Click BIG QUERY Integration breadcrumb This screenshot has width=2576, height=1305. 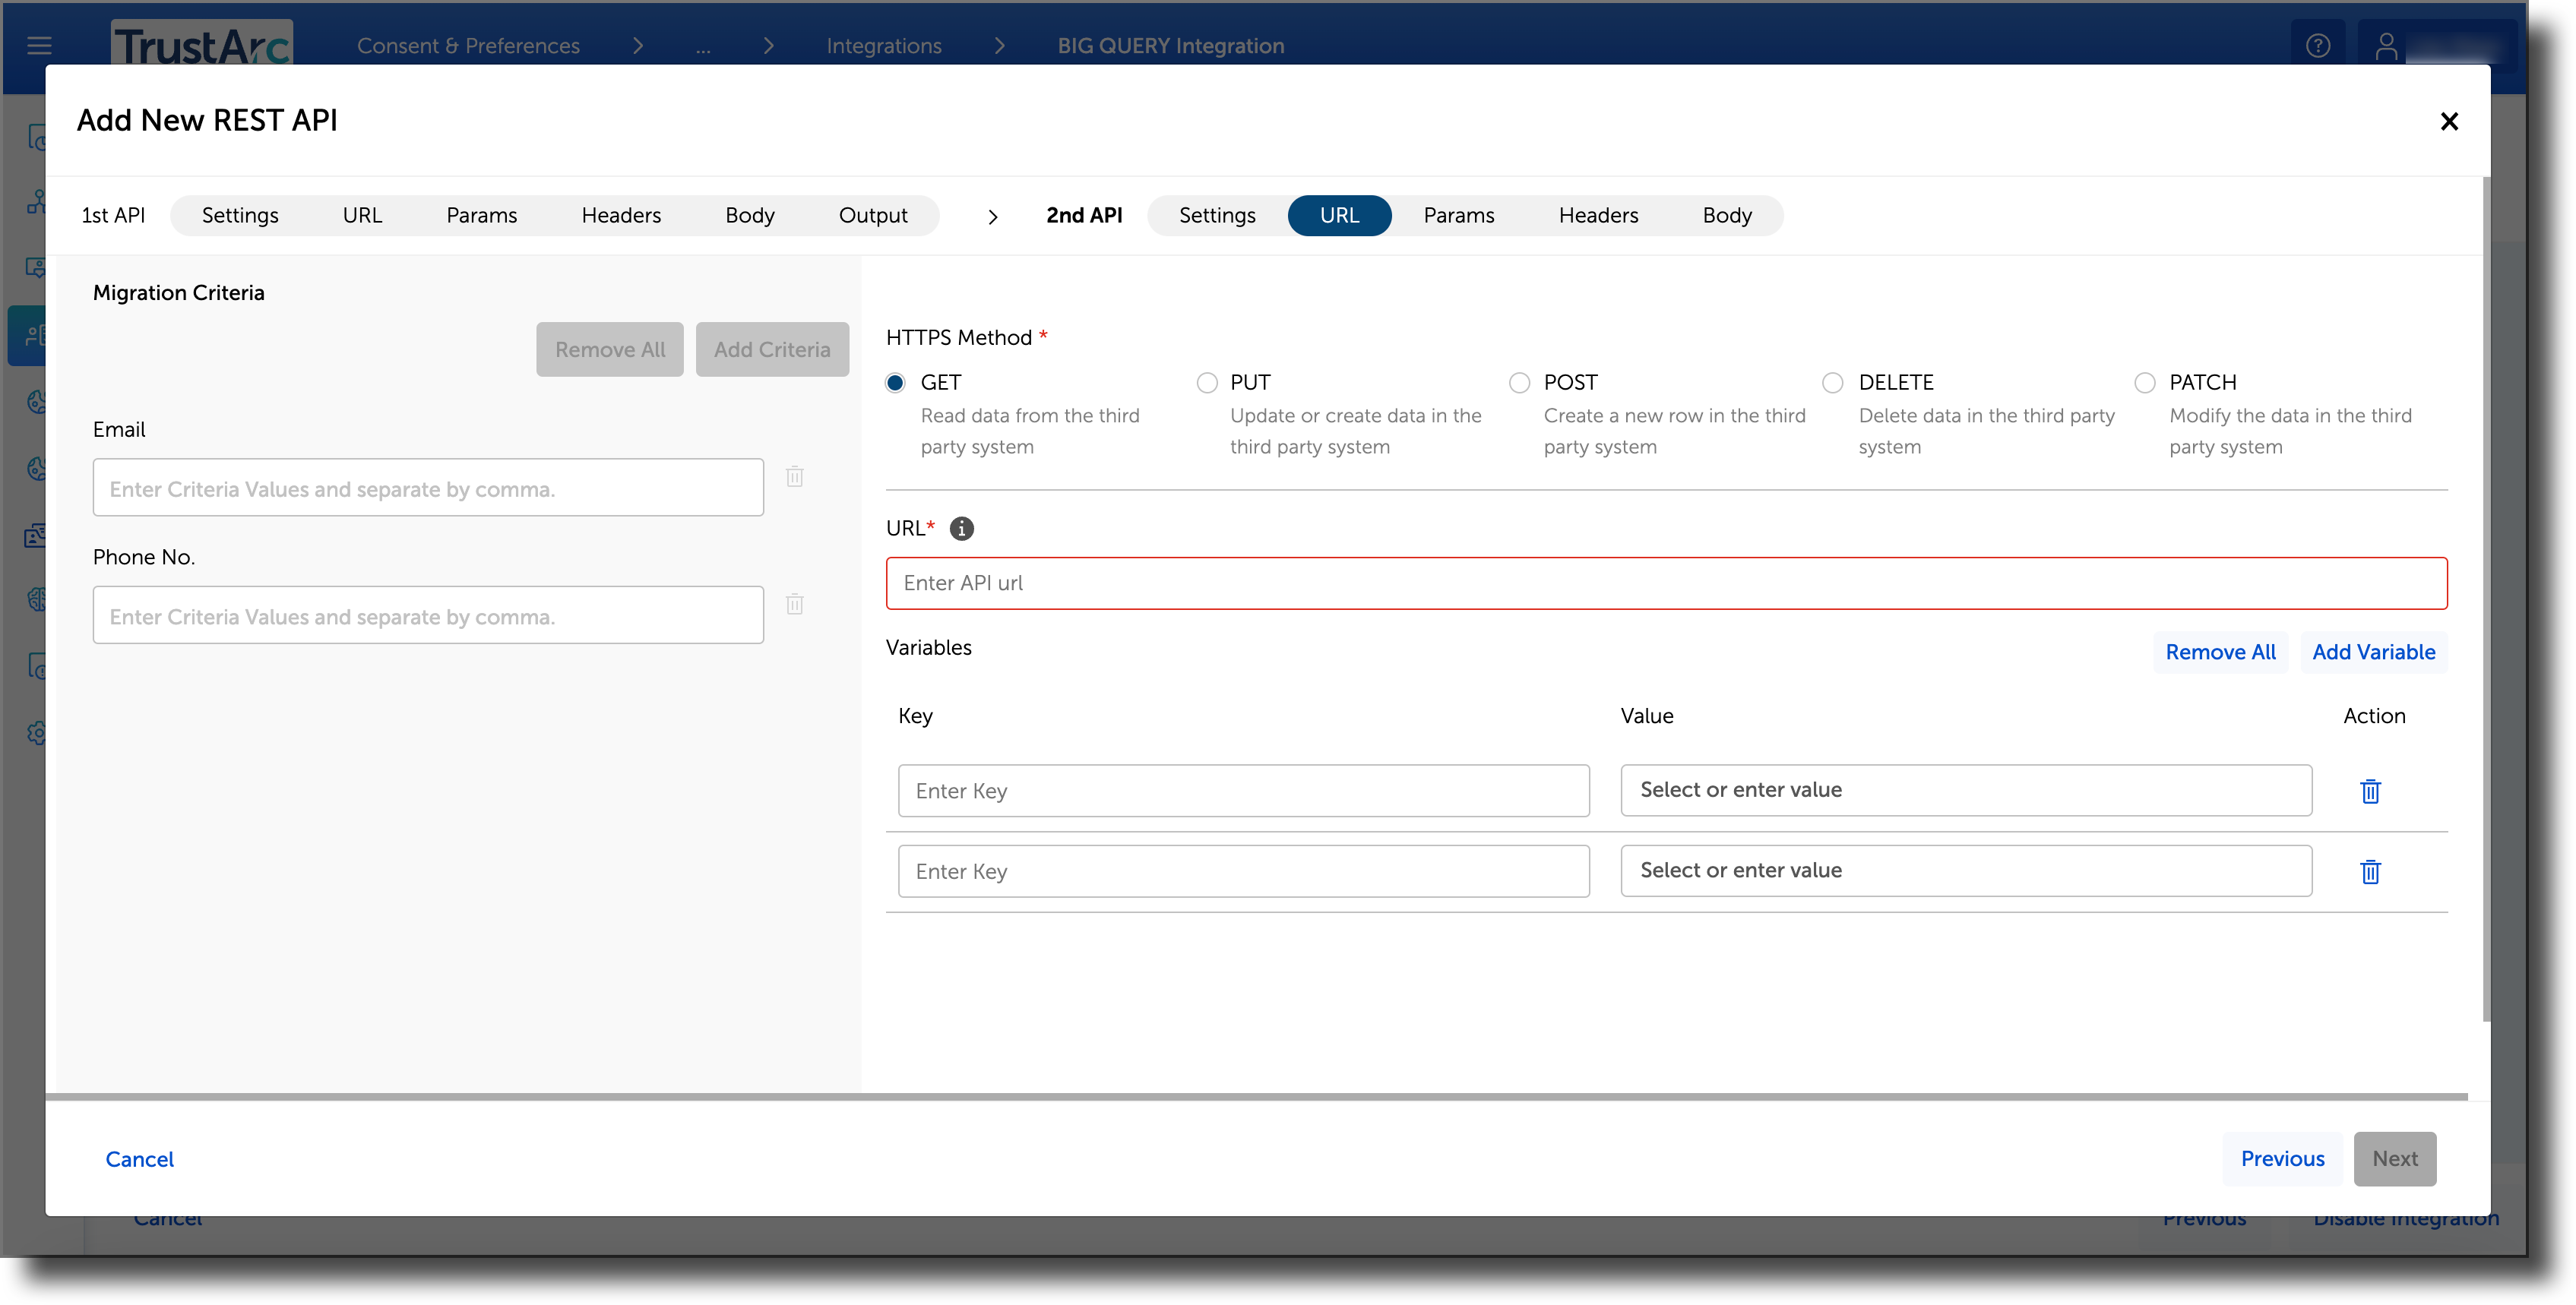(1171, 46)
